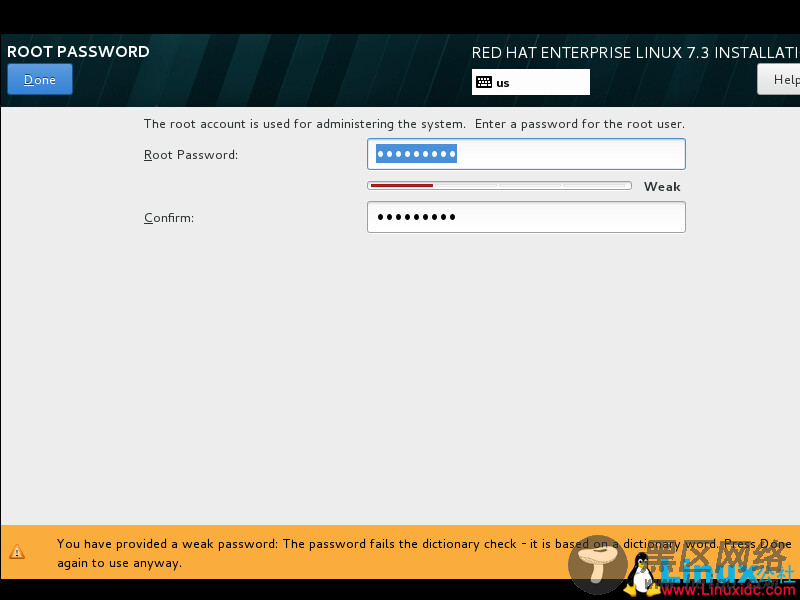800x600 pixels.
Task: Focus the Root Password input field
Action: click(x=526, y=154)
